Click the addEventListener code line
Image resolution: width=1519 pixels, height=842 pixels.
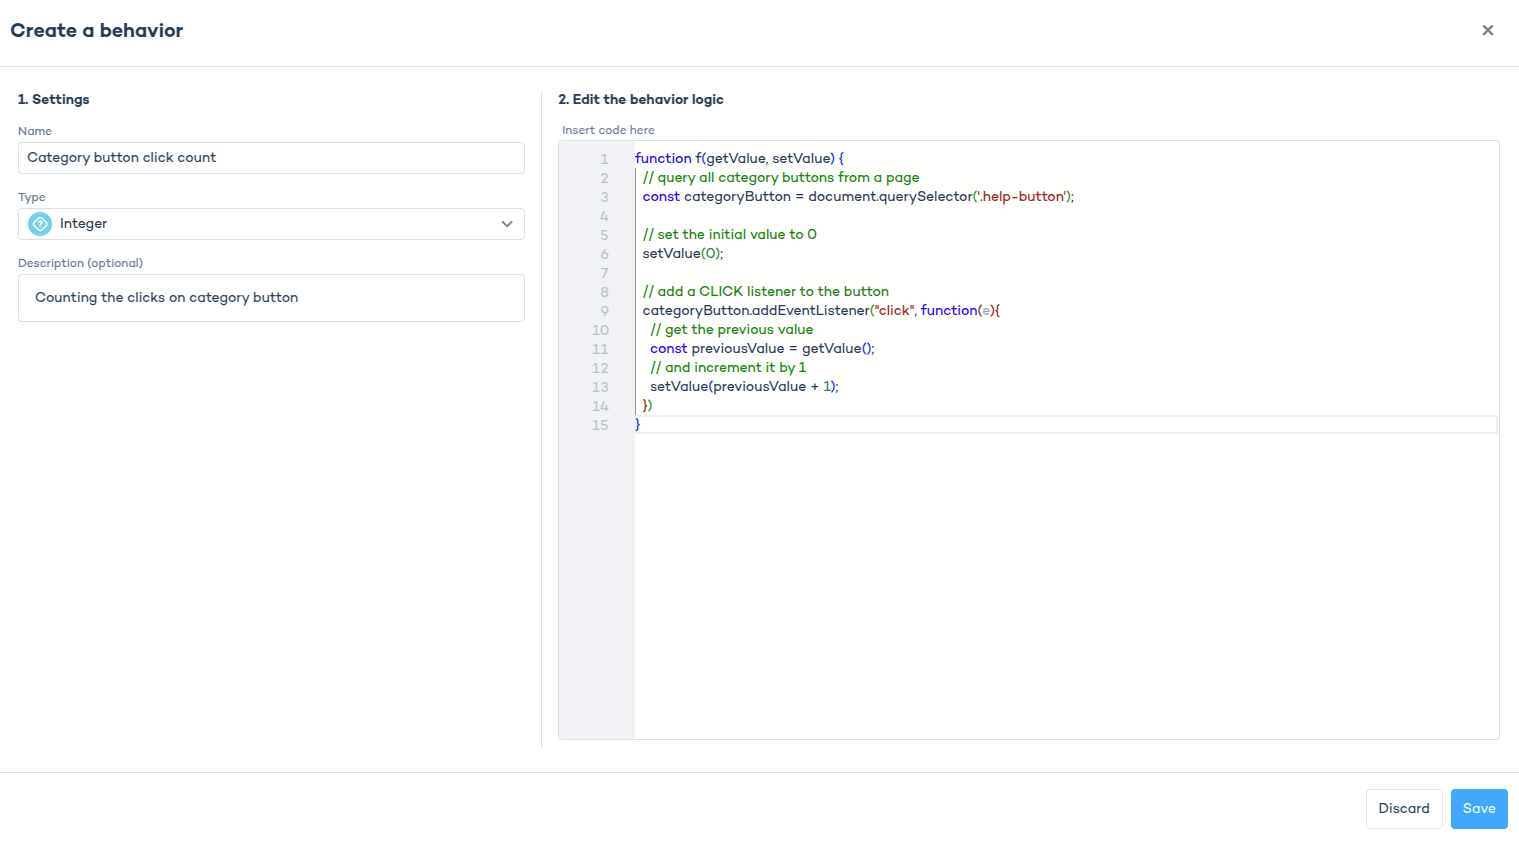pyautogui.click(x=820, y=311)
